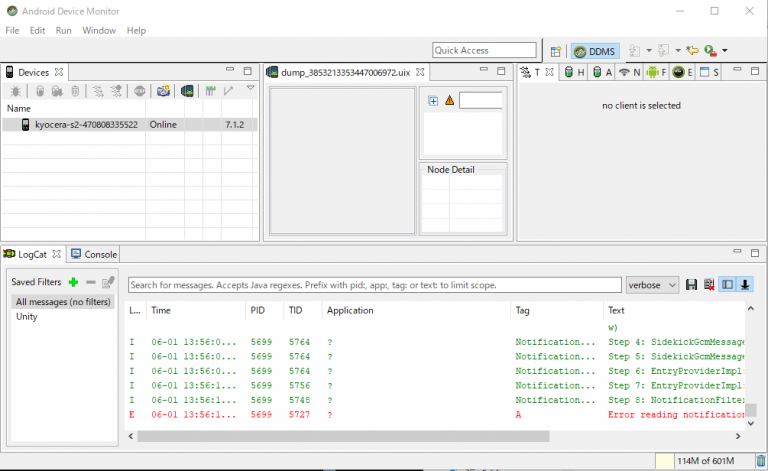Toggle display of the saved filters view

[x=727, y=285]
